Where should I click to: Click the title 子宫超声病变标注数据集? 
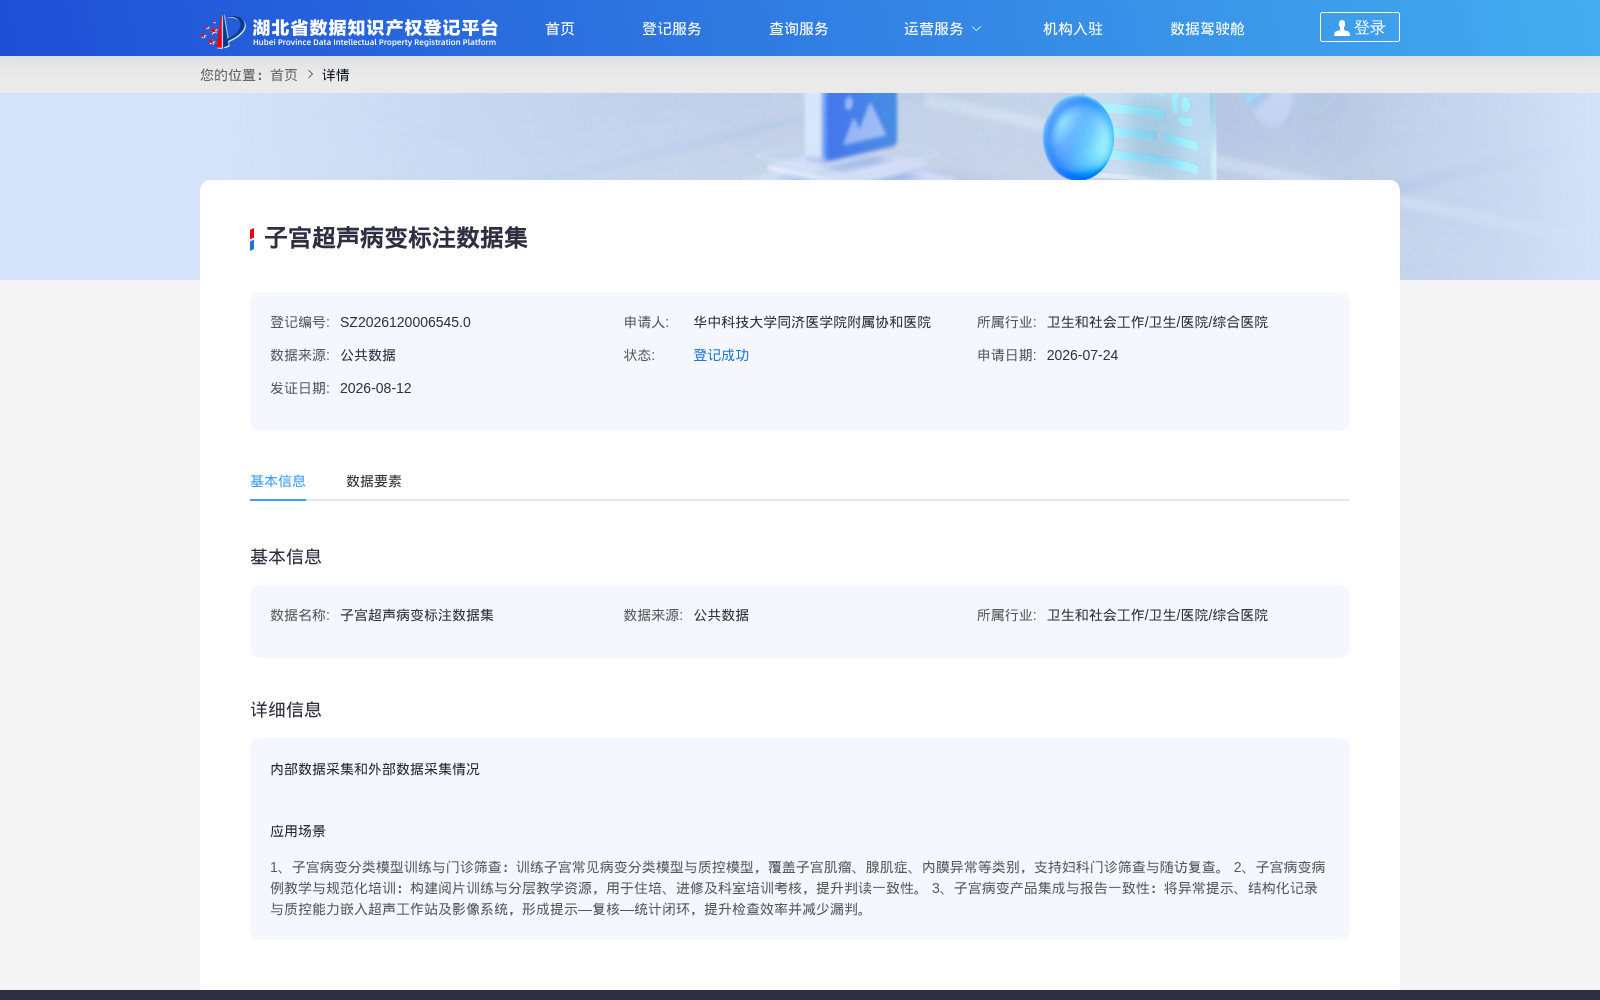[396, 238]
